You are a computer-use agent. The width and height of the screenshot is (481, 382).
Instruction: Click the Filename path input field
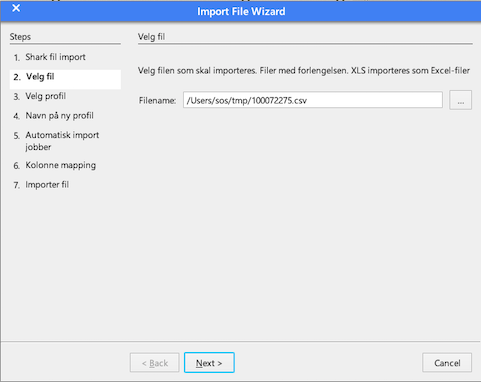313,100
